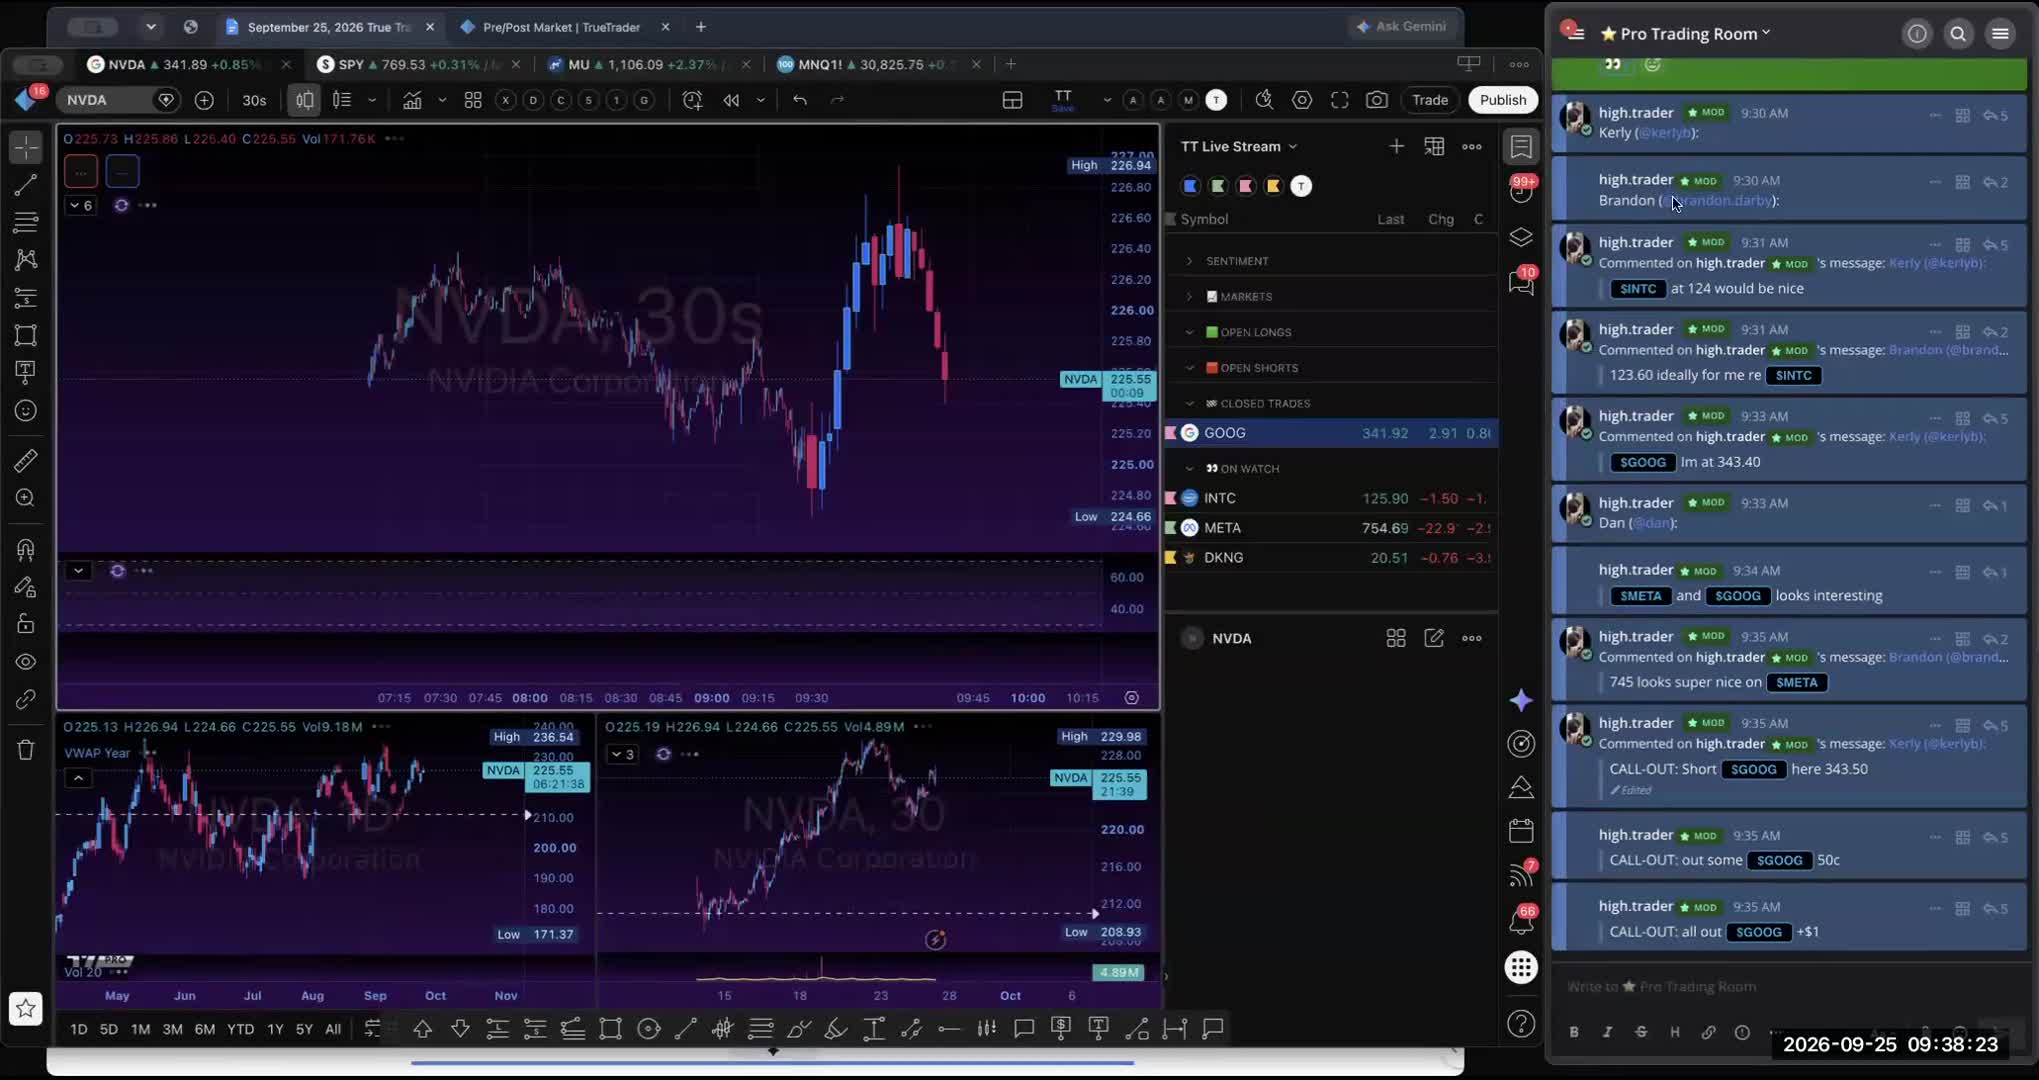Screen dimensions: 2039x1080
Task: Open the Pre/Post Market TrueTrader browser tab
Action: coord(562,27)
